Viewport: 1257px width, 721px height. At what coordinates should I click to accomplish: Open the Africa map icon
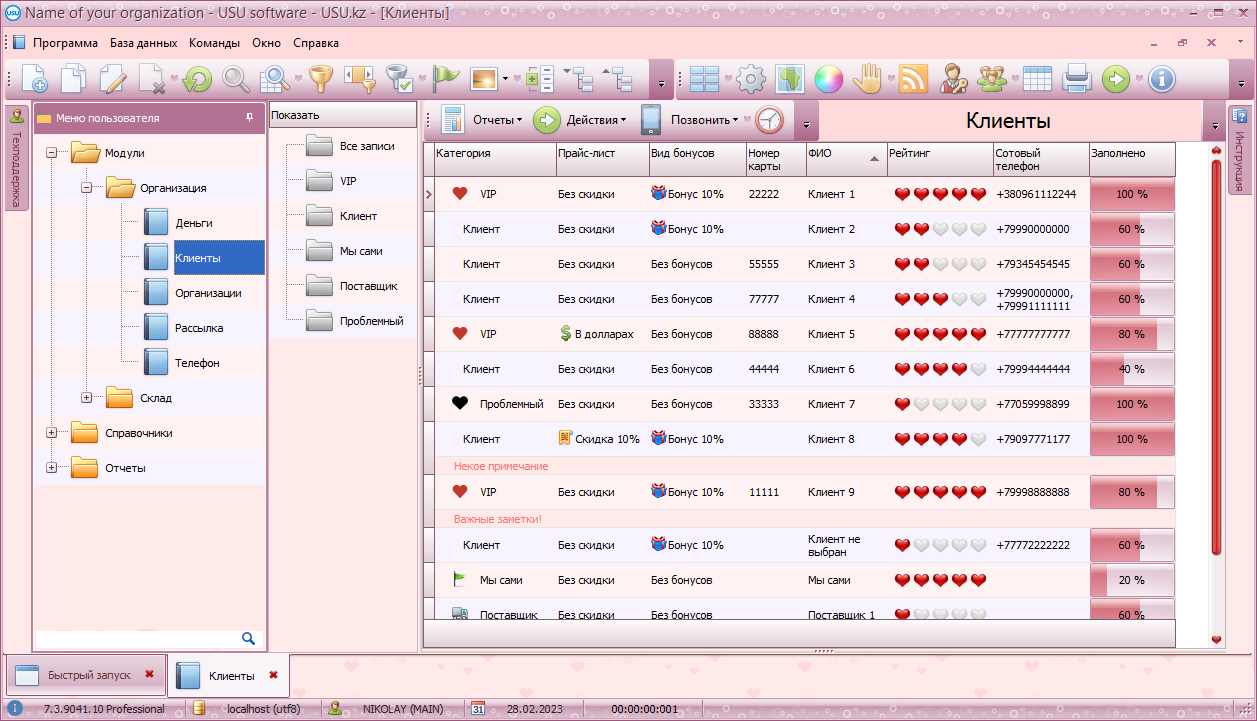(790, 78)
